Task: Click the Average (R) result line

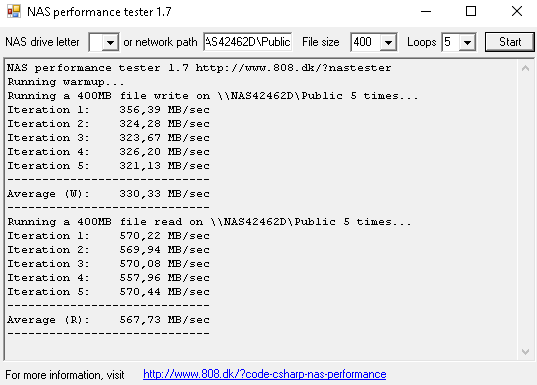Action: coord(108,320)
